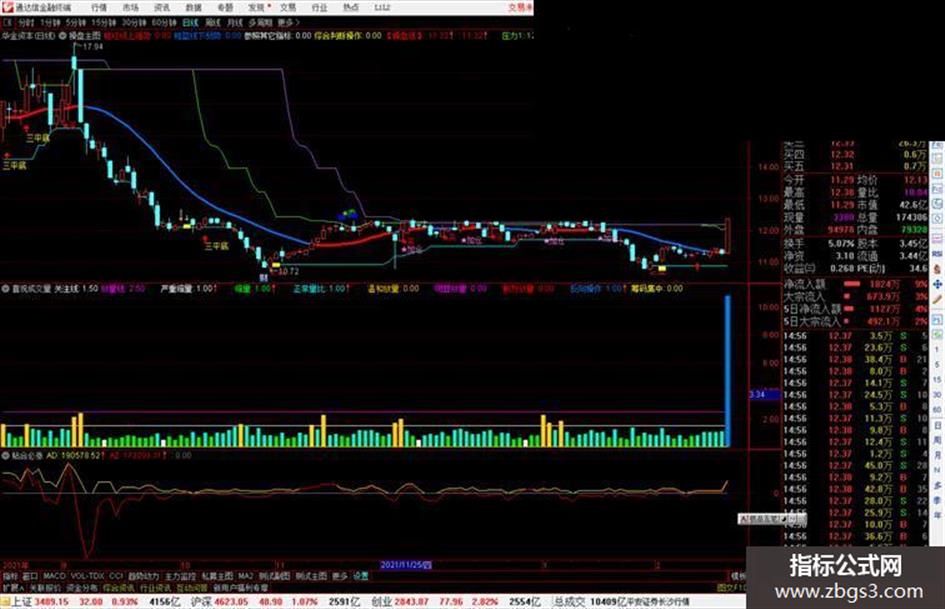Open the 行情 menu
This screenshot has height=609, width=945.
[99, 8]
